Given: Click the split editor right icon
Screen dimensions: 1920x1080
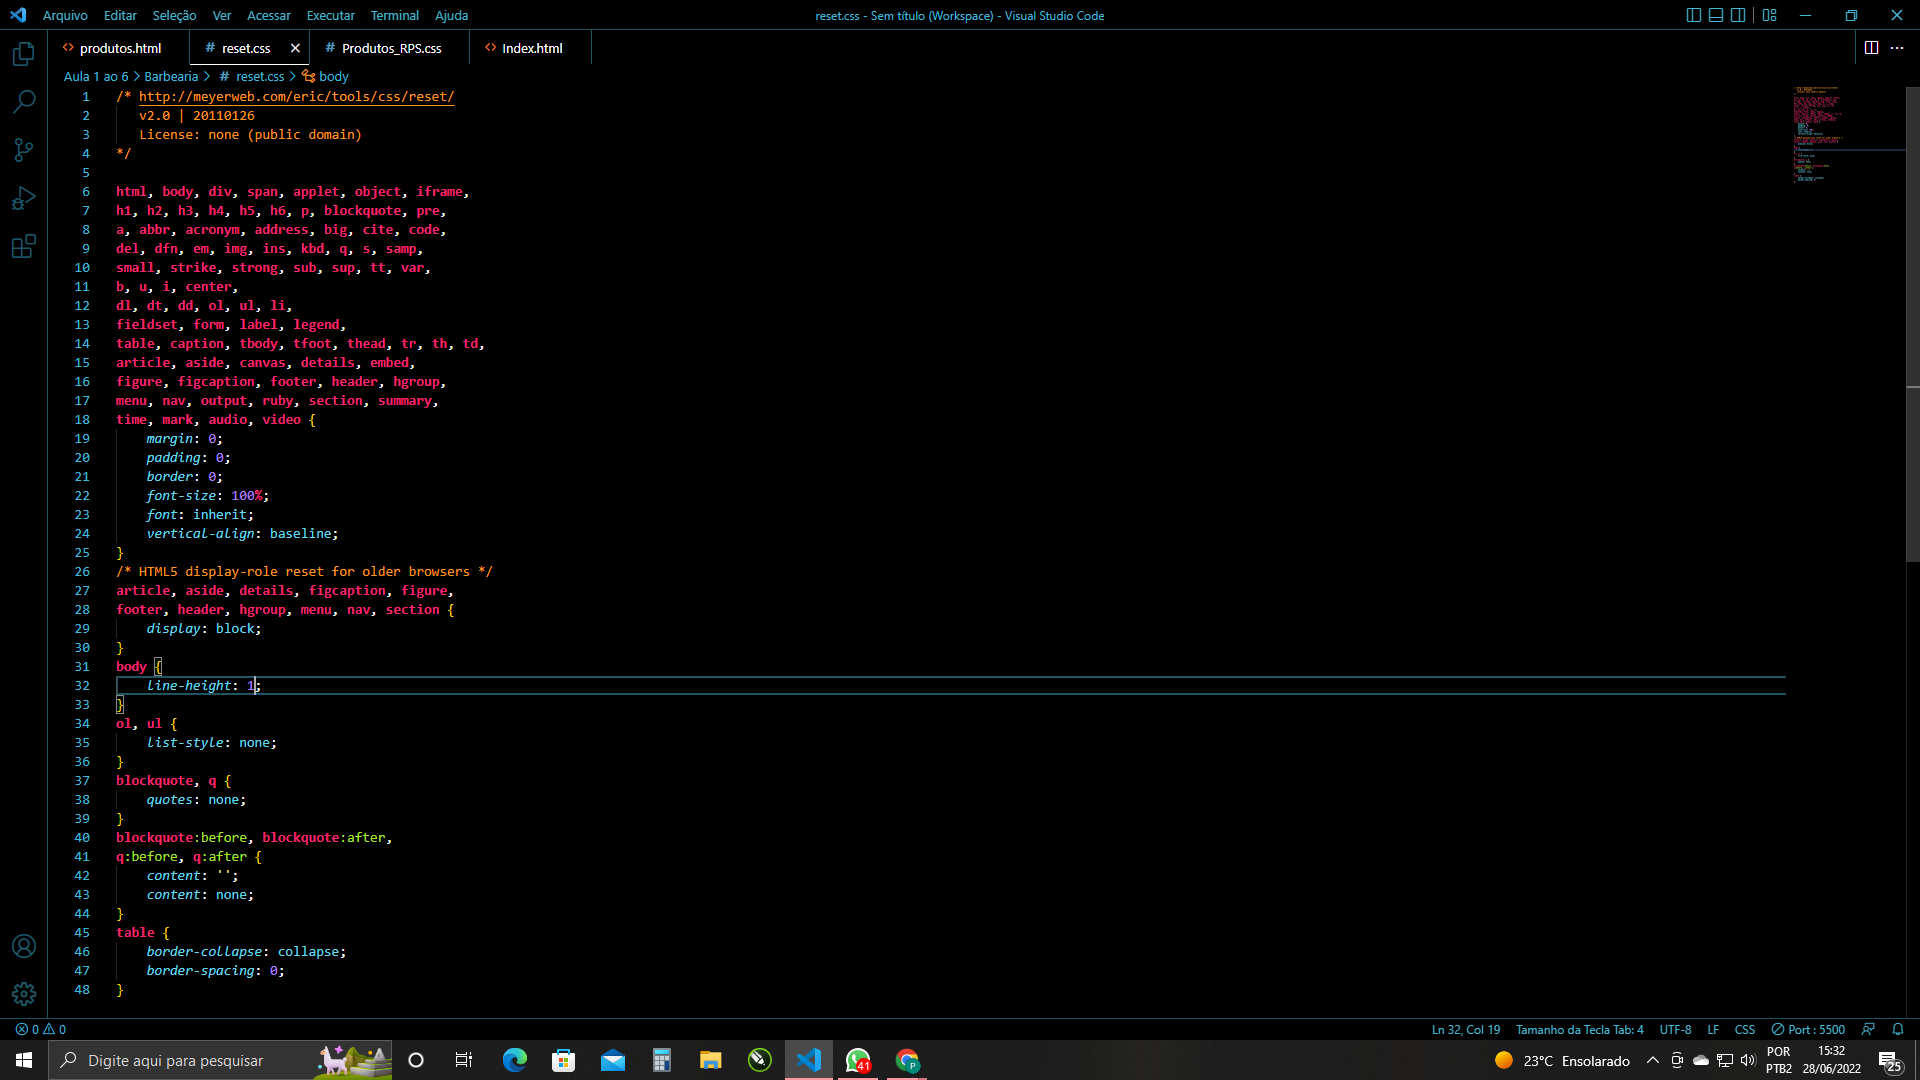Looking at the screenshot, I should (x=1871, y=48).
